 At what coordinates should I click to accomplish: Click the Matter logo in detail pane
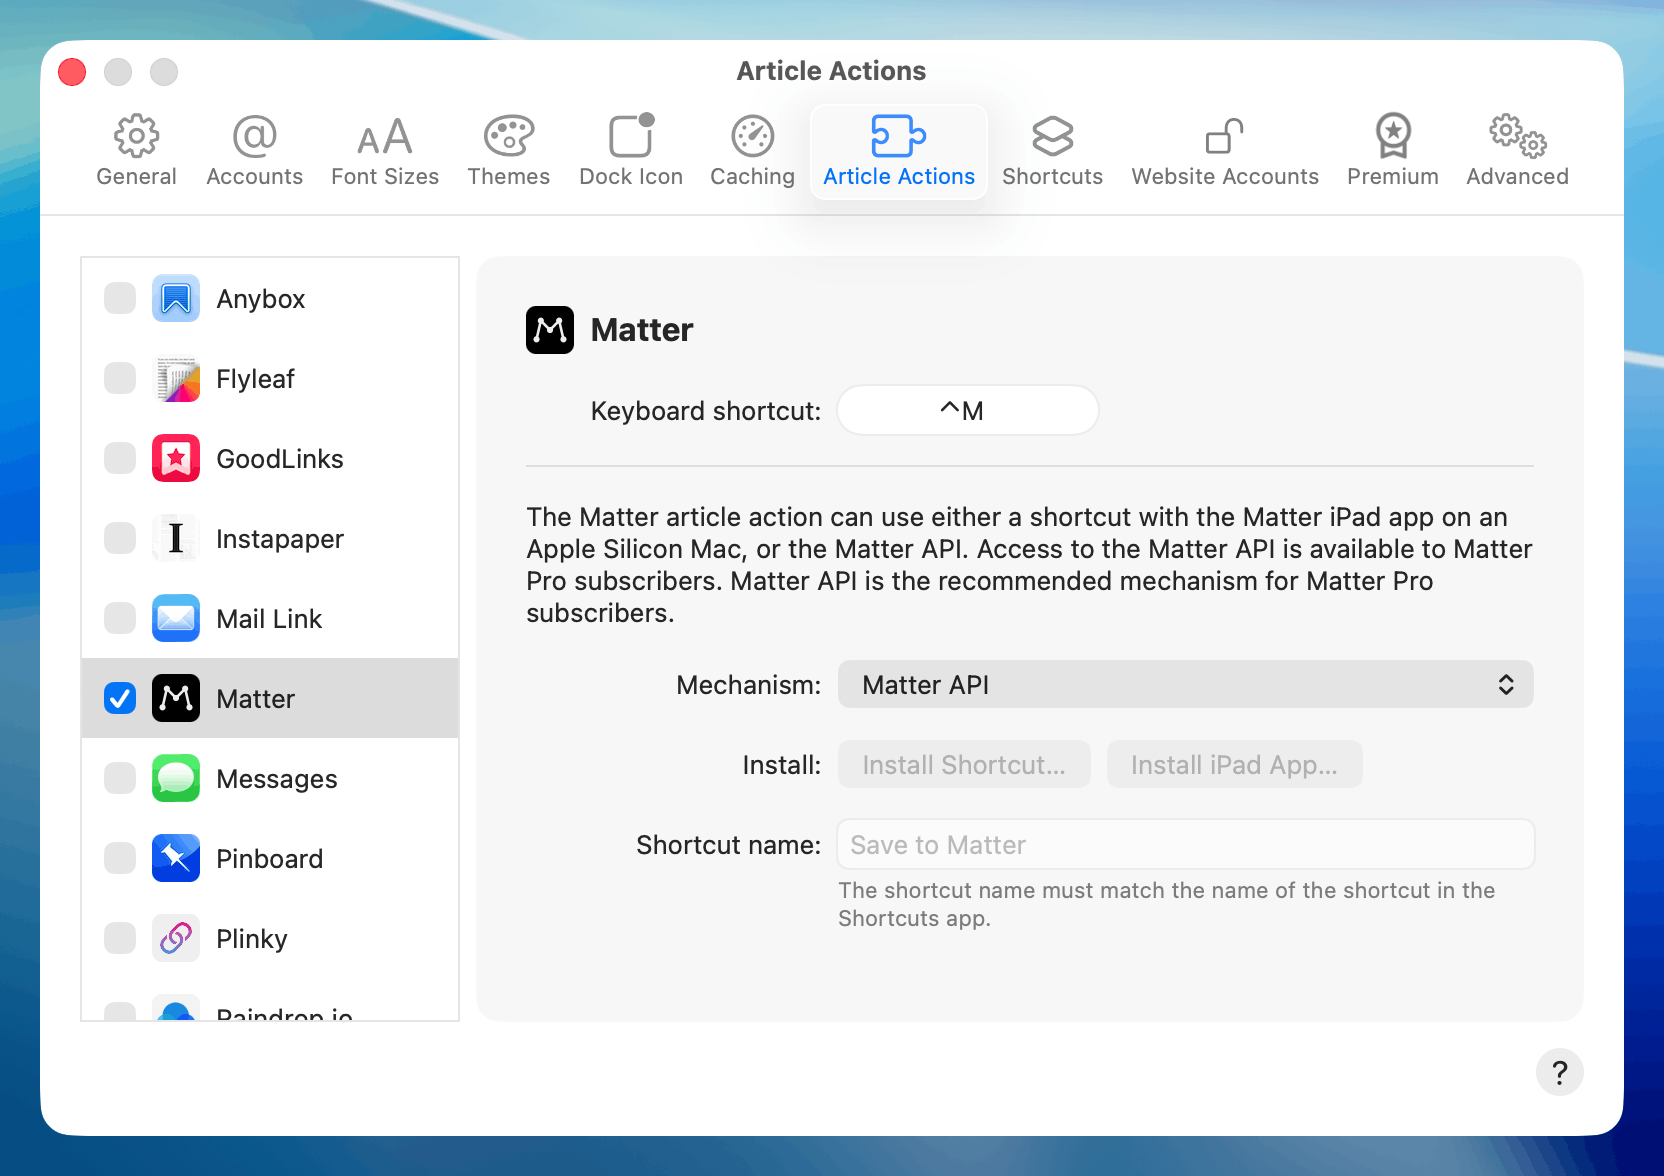(550, 330)
